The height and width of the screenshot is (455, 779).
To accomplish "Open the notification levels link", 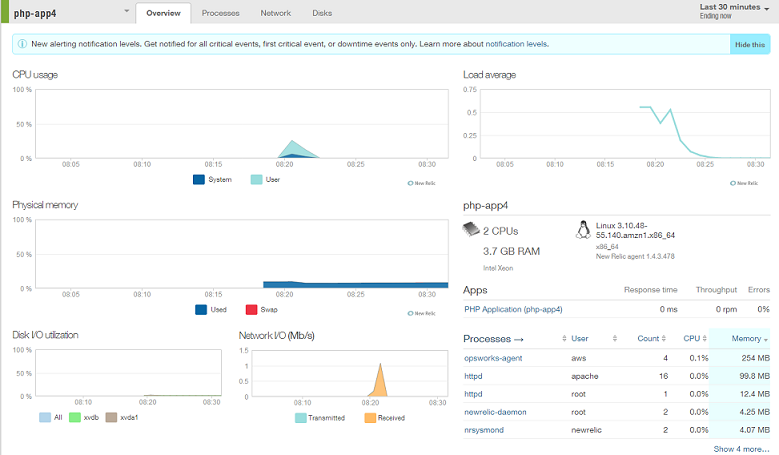I will [517, 44].
